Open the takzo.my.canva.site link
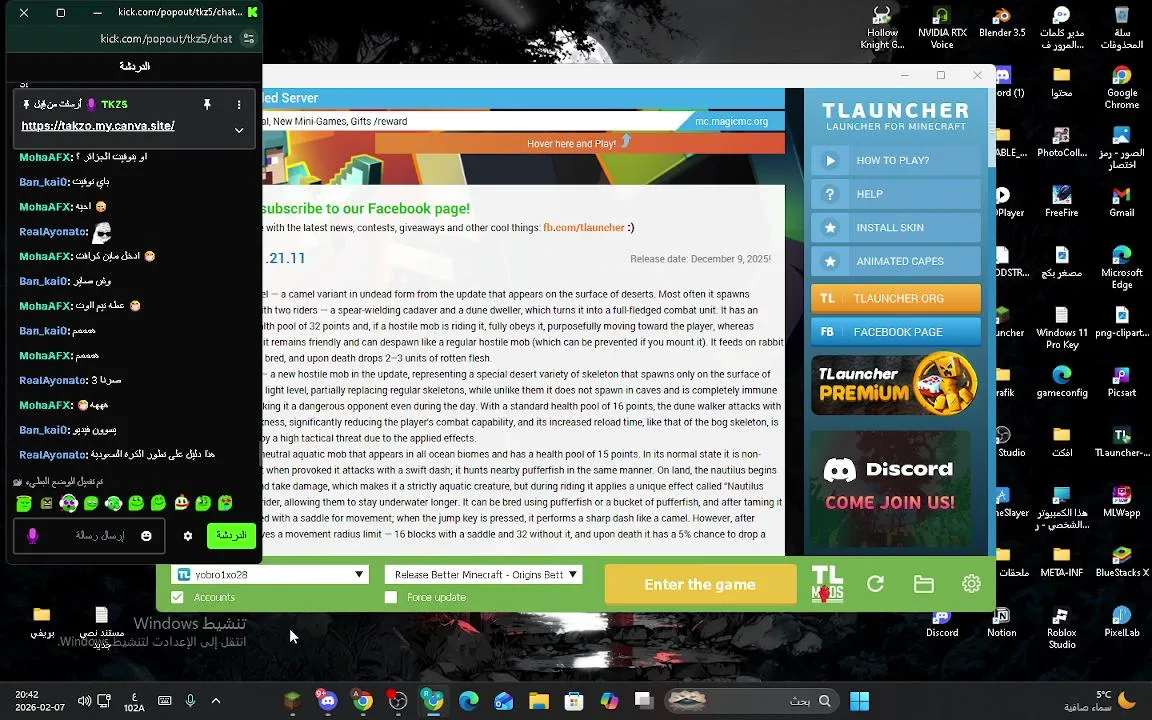The width and height of the screenshot is (1152, 720). pos(98,126)
